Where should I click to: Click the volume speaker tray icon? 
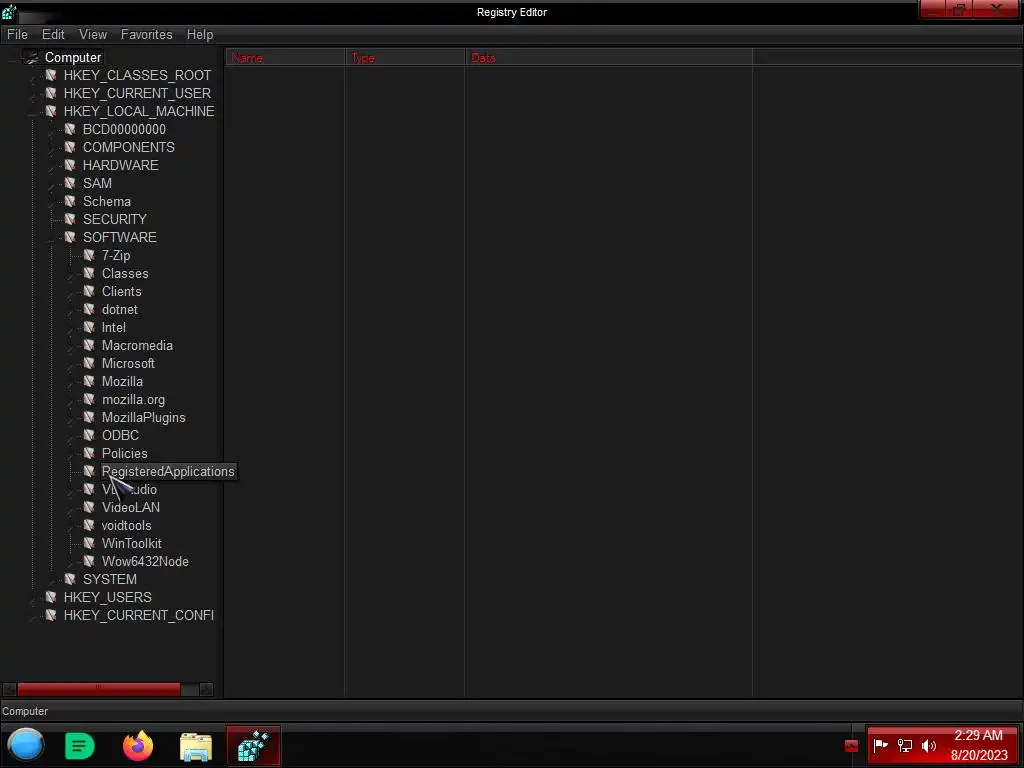click(x=929, y=745)
